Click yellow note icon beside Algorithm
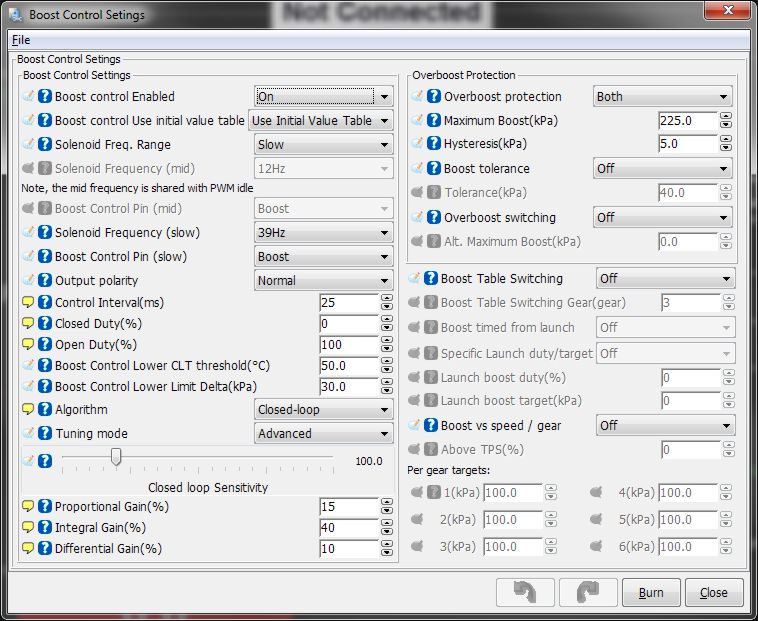758x621 pixels. [28, 410]
